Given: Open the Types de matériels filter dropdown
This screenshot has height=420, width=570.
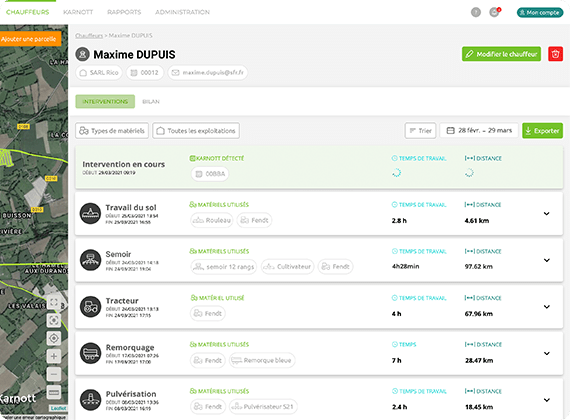Looking at the screenshot, I should [112, 131].
